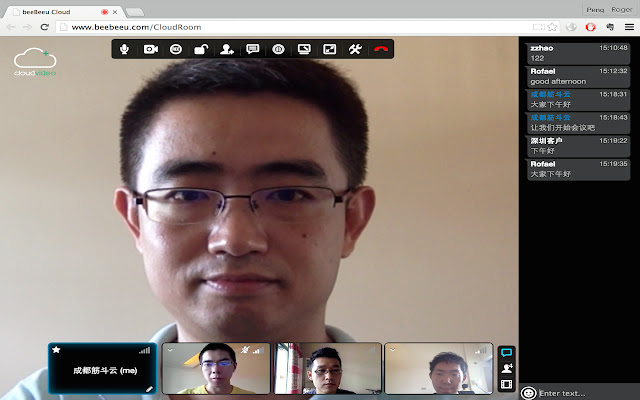Image resolution: width=640 pixels, height=400 pixels.
Task: Reload the page with the refresh icon
Action: pos(44,27)
